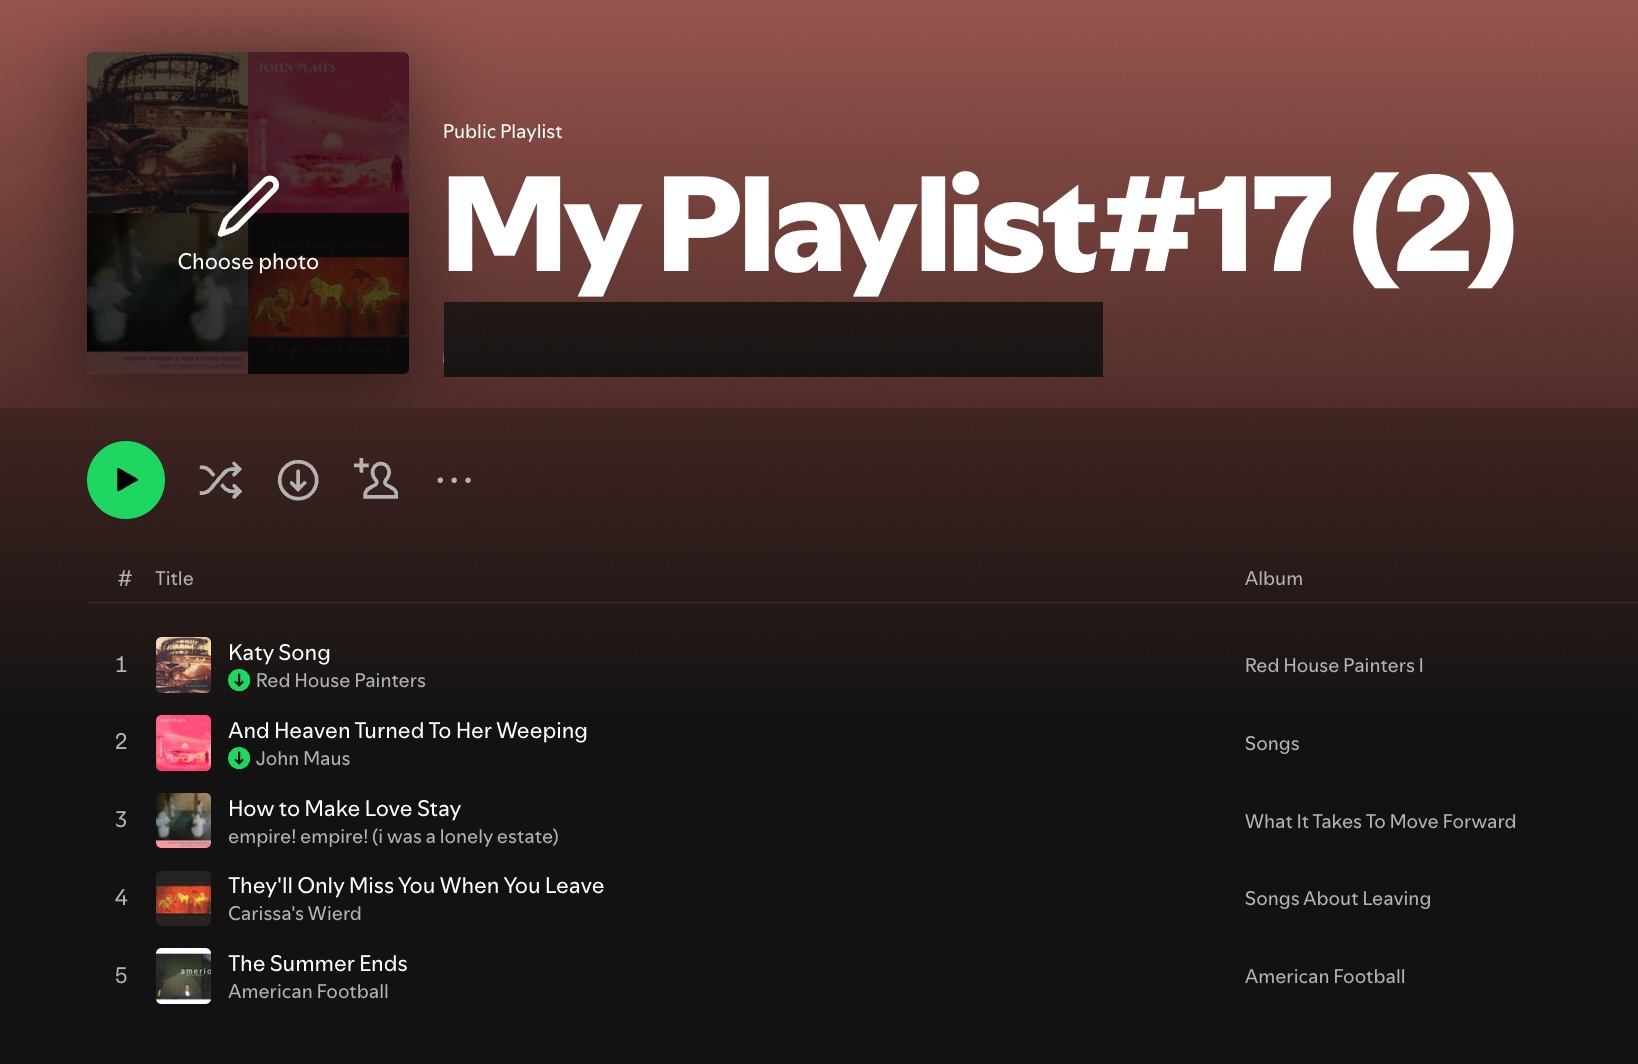This screenshot has height=1064, width=1638.
Task: Open the Songs About Leaving album link
Action: click(x=1338, y=898)
